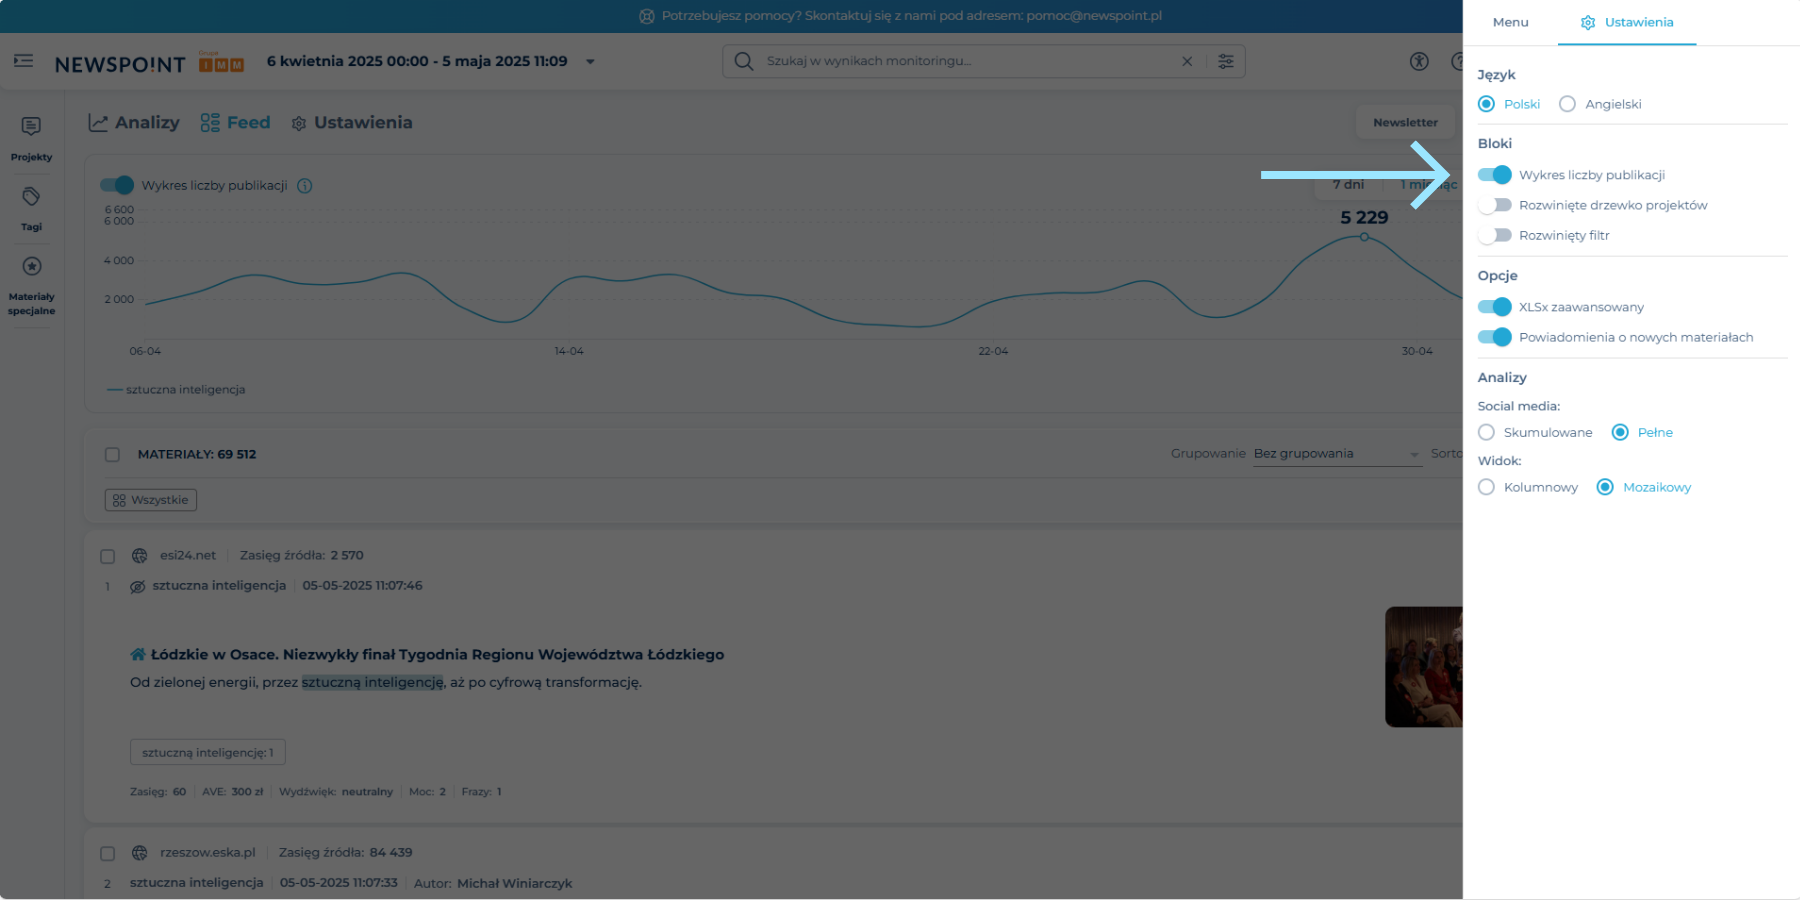The image size is (1800, 900).
Task: Click Zasięg źródła: 84 439 text
Action: (x=346, y=853)
